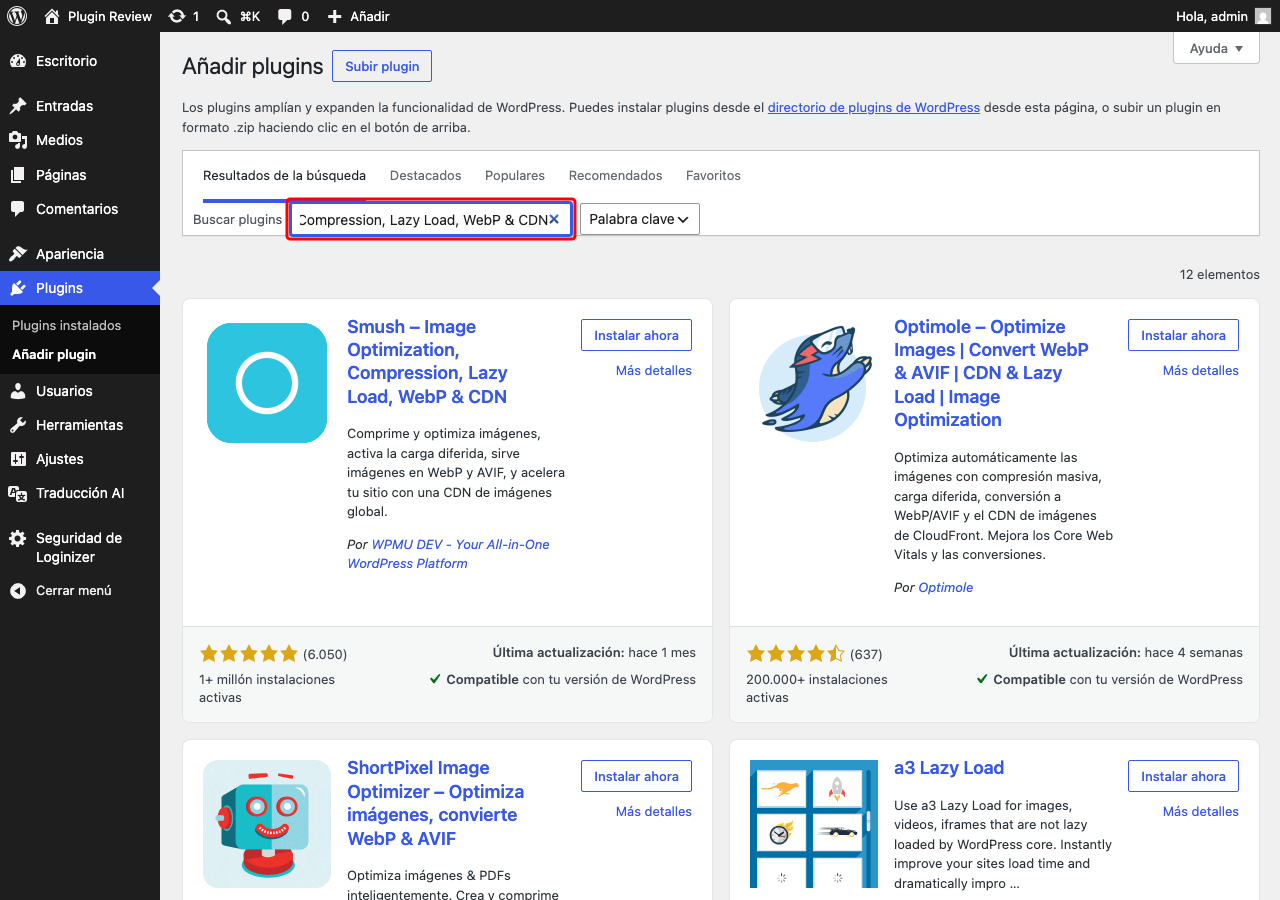Open the updates icon in admin bar

point(177,16)
